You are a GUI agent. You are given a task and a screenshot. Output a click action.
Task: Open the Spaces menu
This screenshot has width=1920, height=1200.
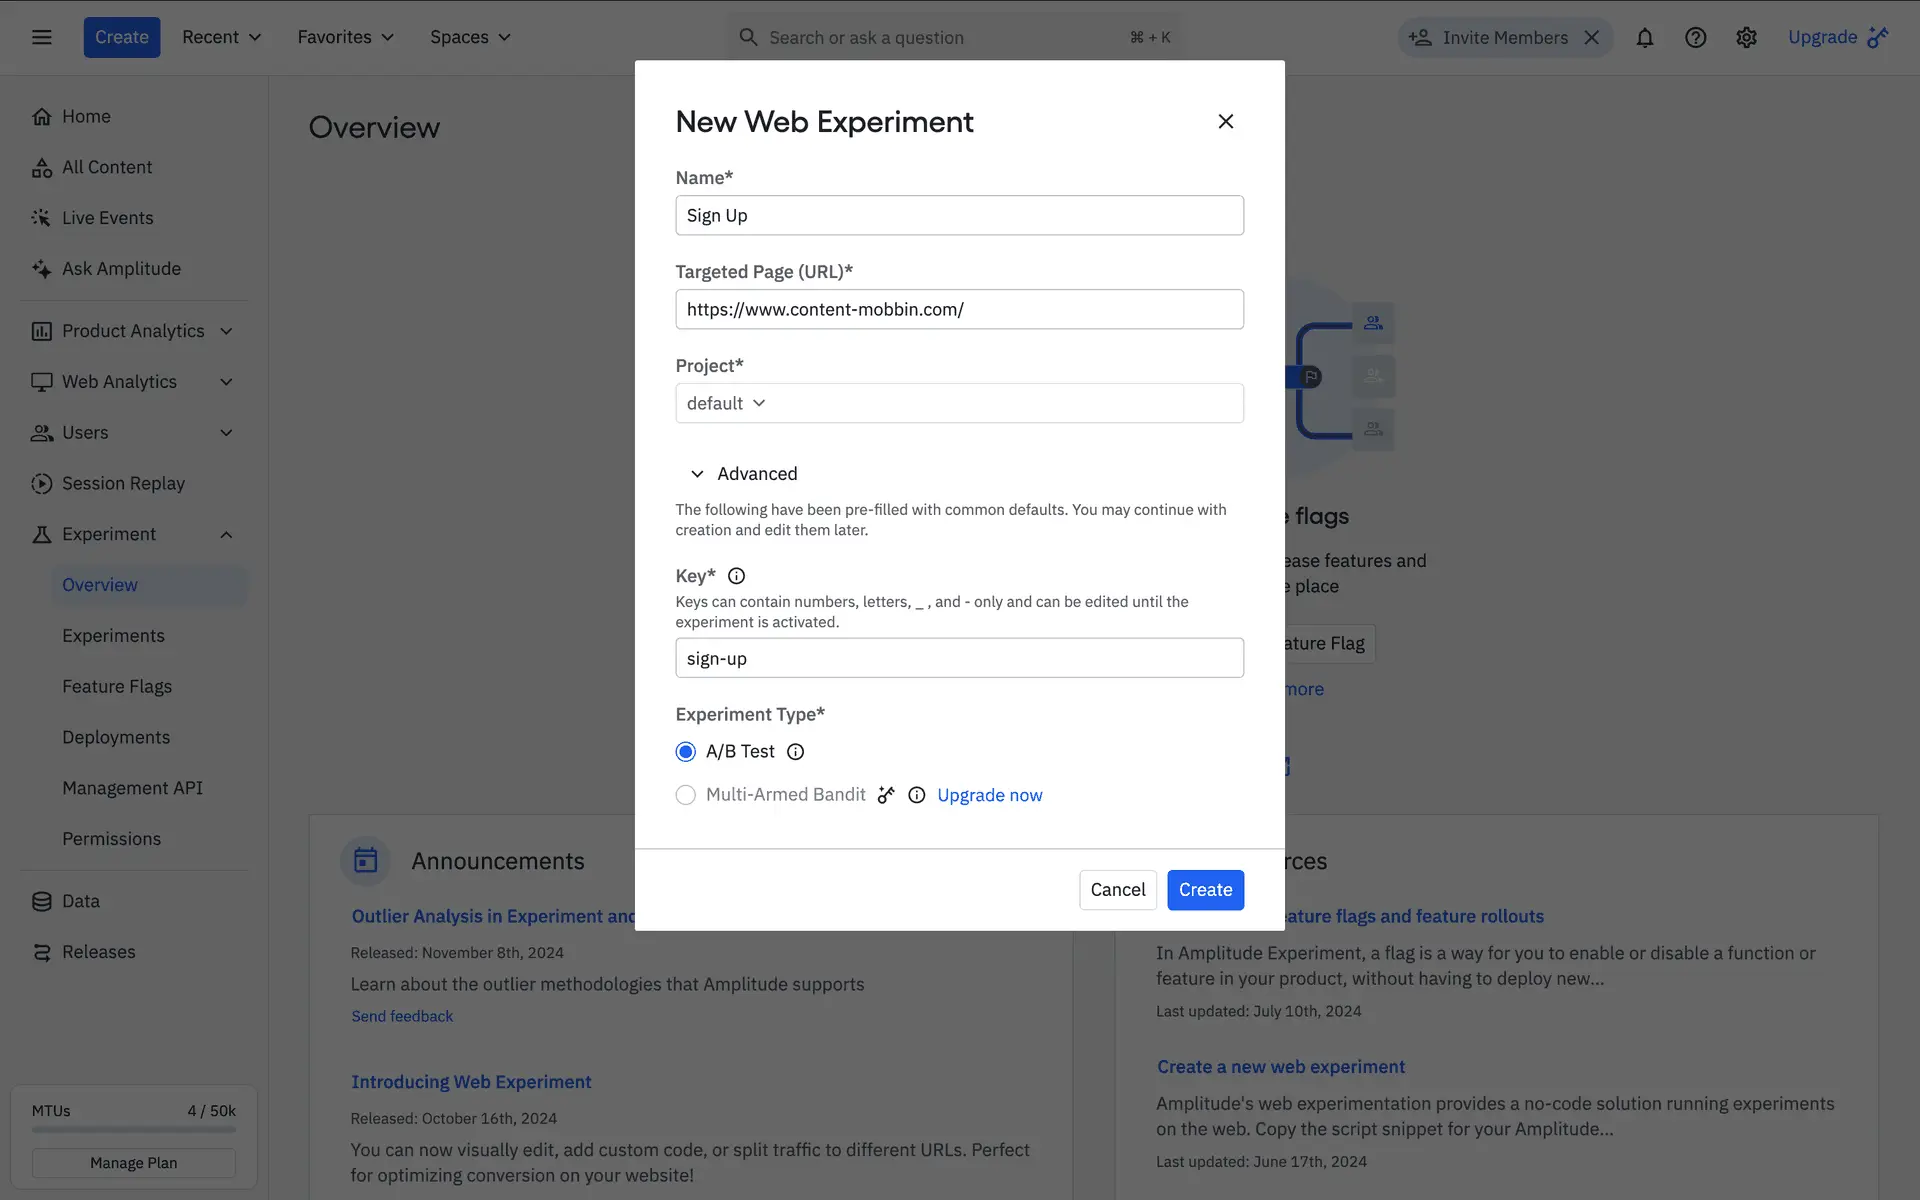tap(470, 38)
